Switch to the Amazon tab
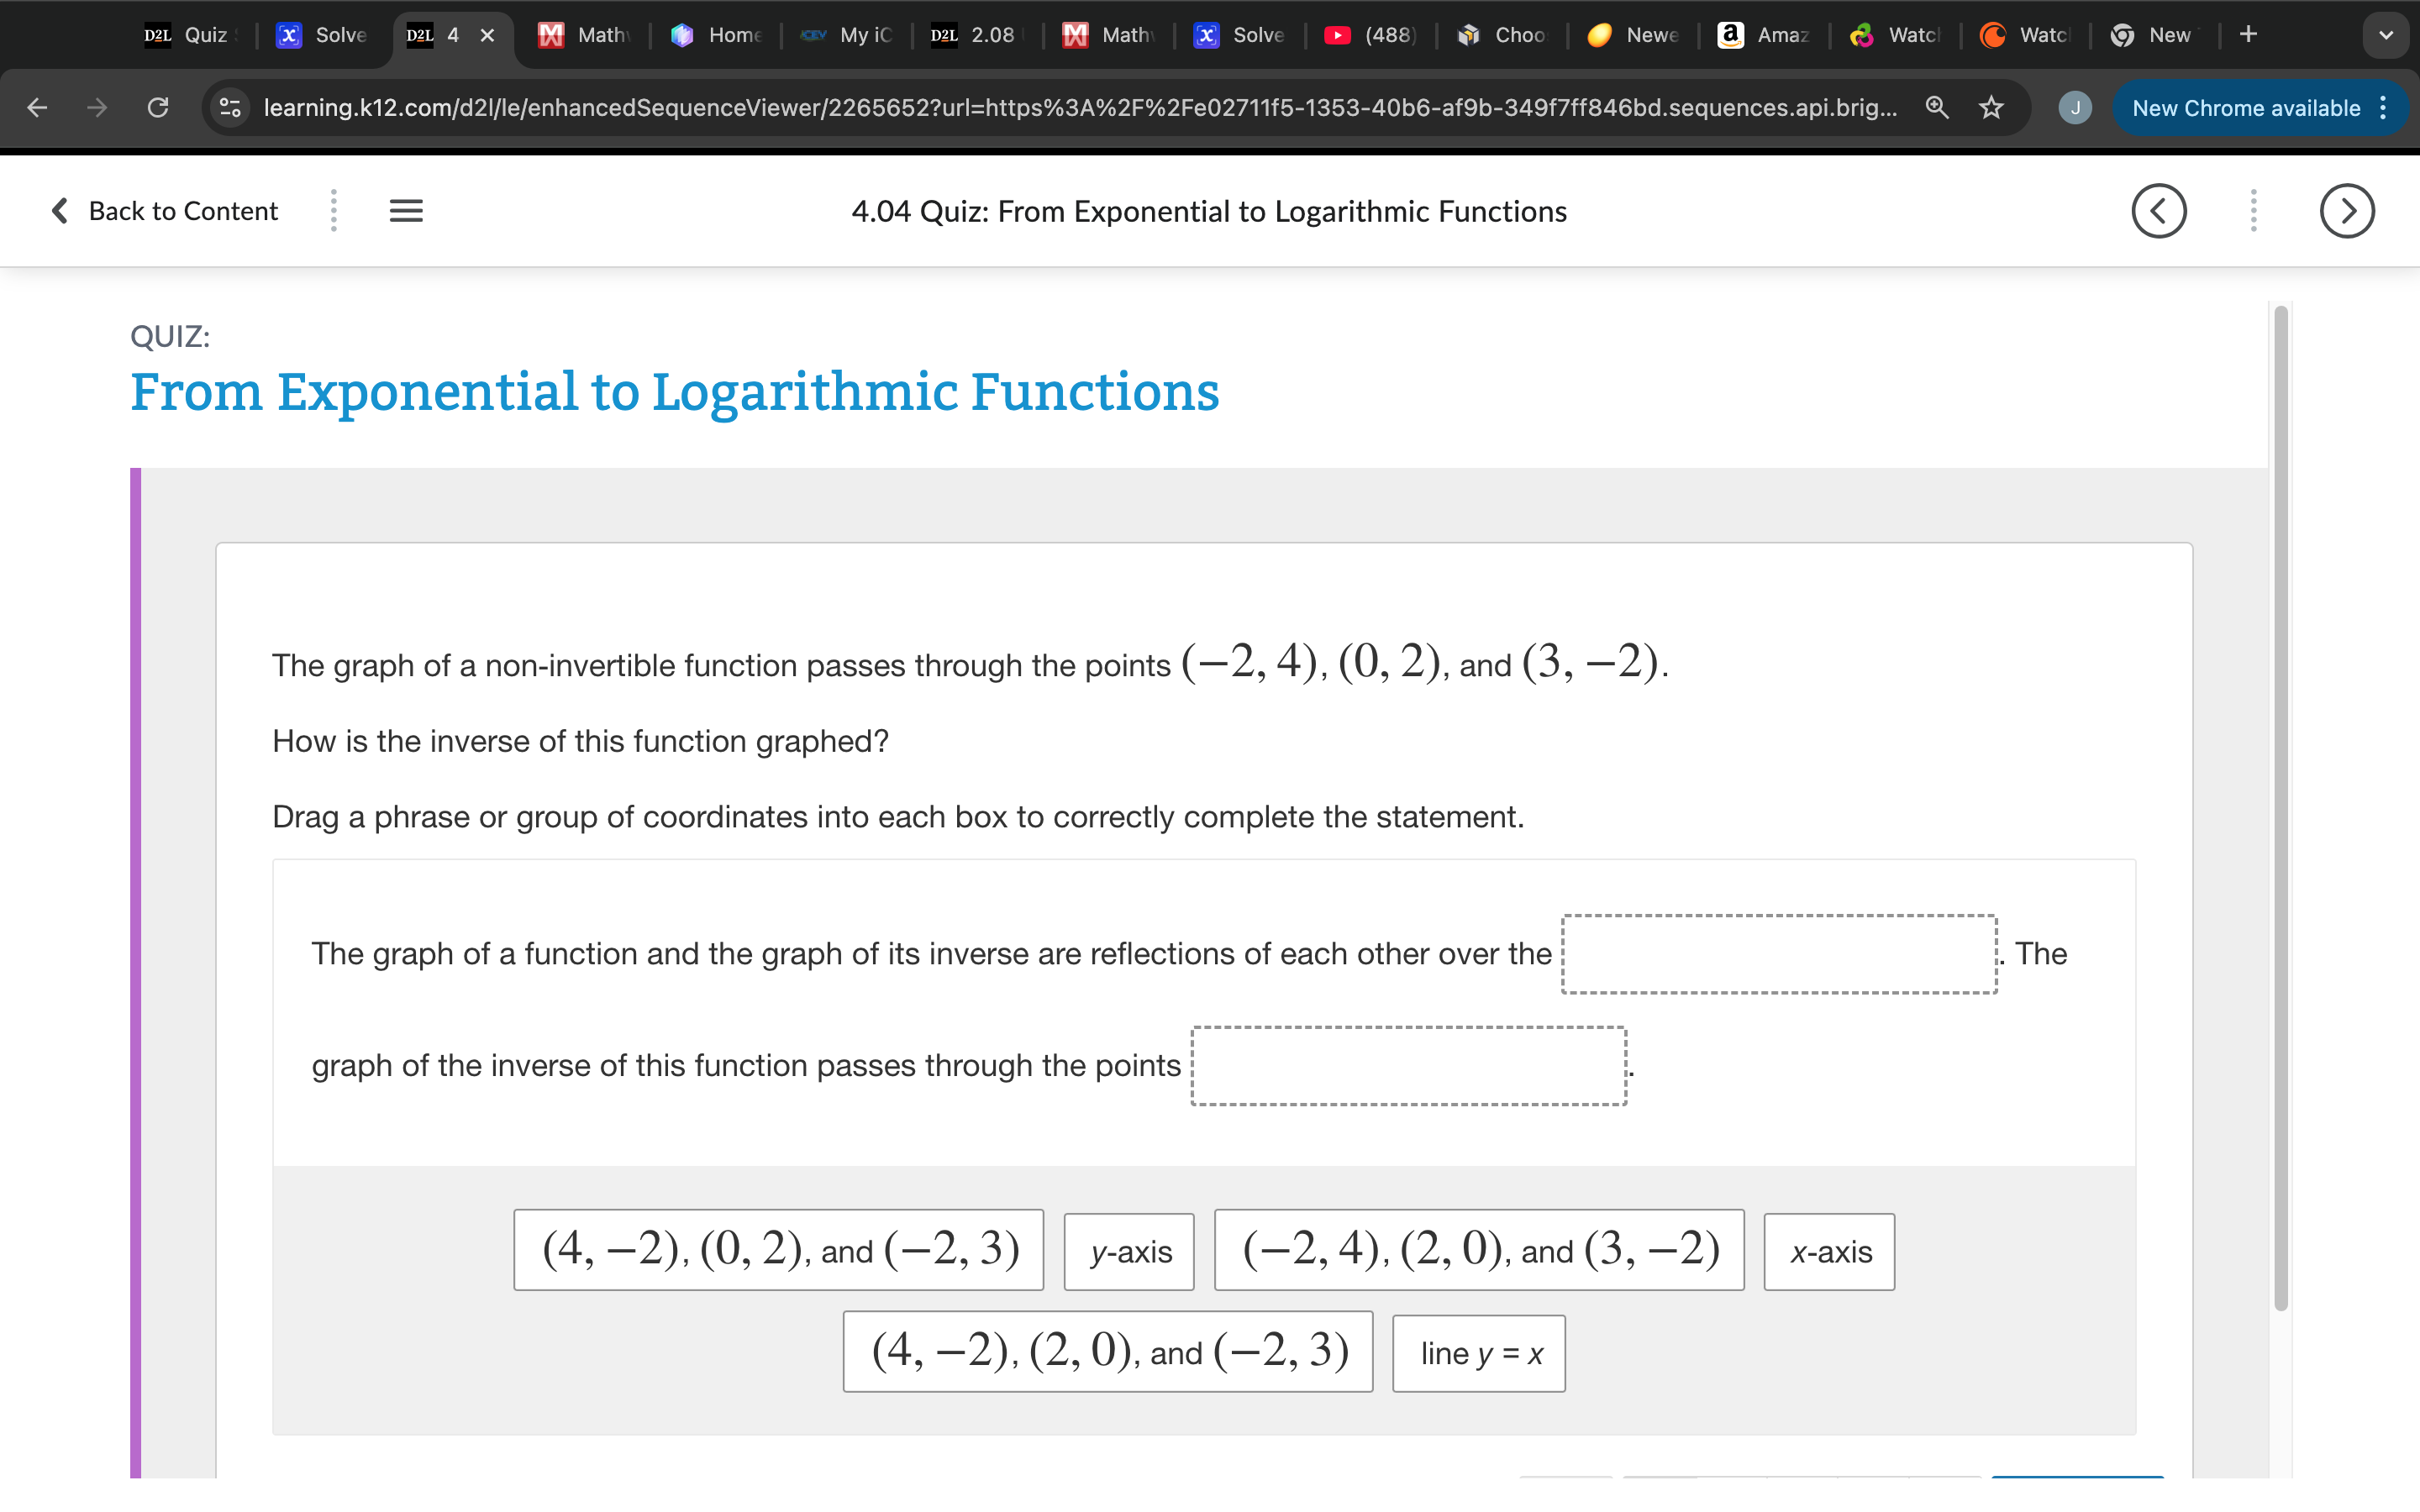This screenshot has height=1512, width=2420. 1765,35
